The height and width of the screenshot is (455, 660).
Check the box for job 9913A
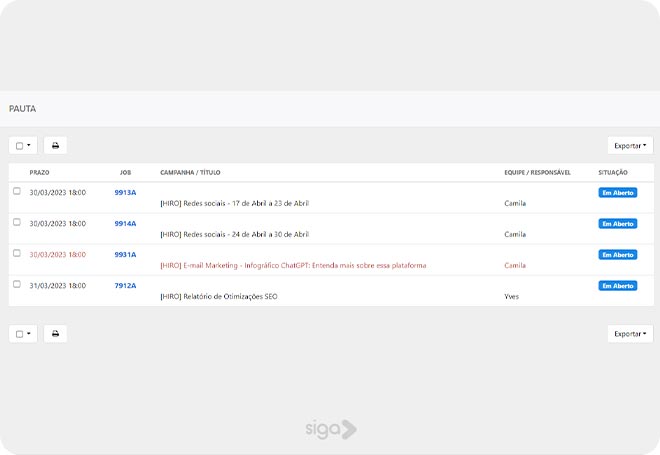point(16,191)
